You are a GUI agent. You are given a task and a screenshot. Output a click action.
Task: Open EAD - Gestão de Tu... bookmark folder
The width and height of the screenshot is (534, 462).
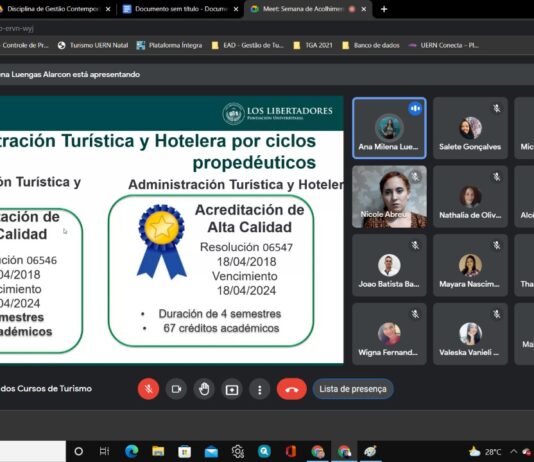(x=248, y=45)
